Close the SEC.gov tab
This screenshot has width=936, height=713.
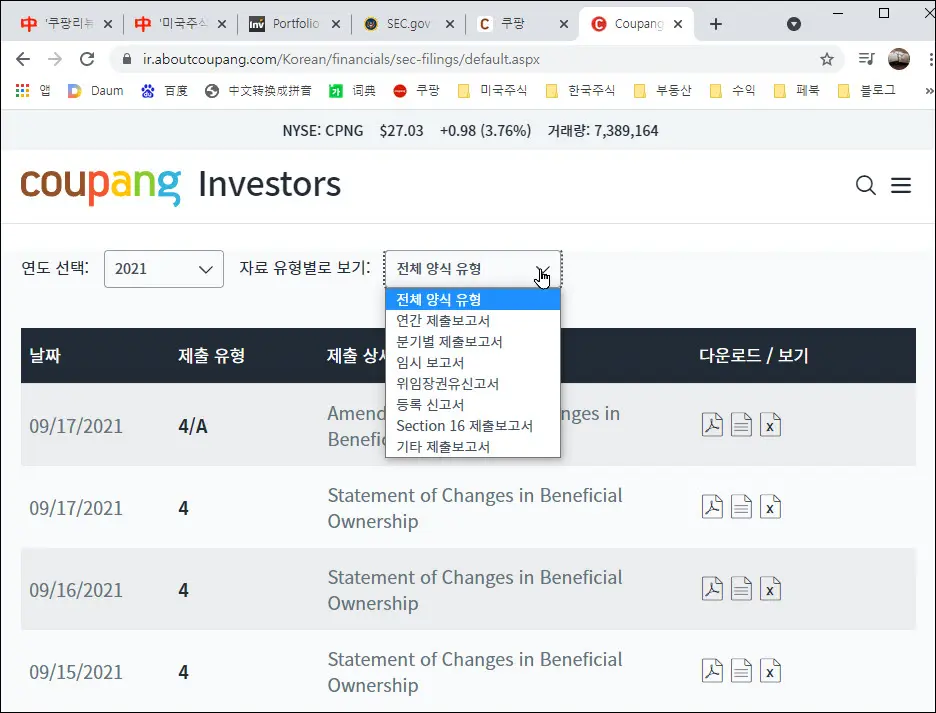point(450,24)
